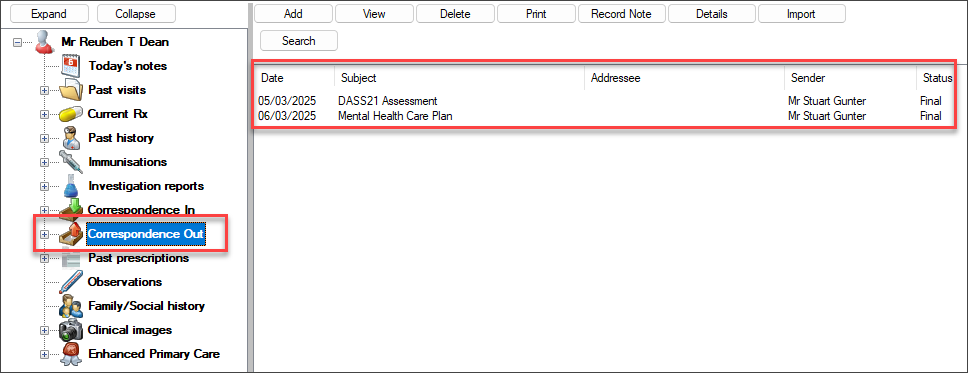Viewport: 968px width, 373px height.
Task: Expand the Past visits tree node
Action: coord(44,90)
